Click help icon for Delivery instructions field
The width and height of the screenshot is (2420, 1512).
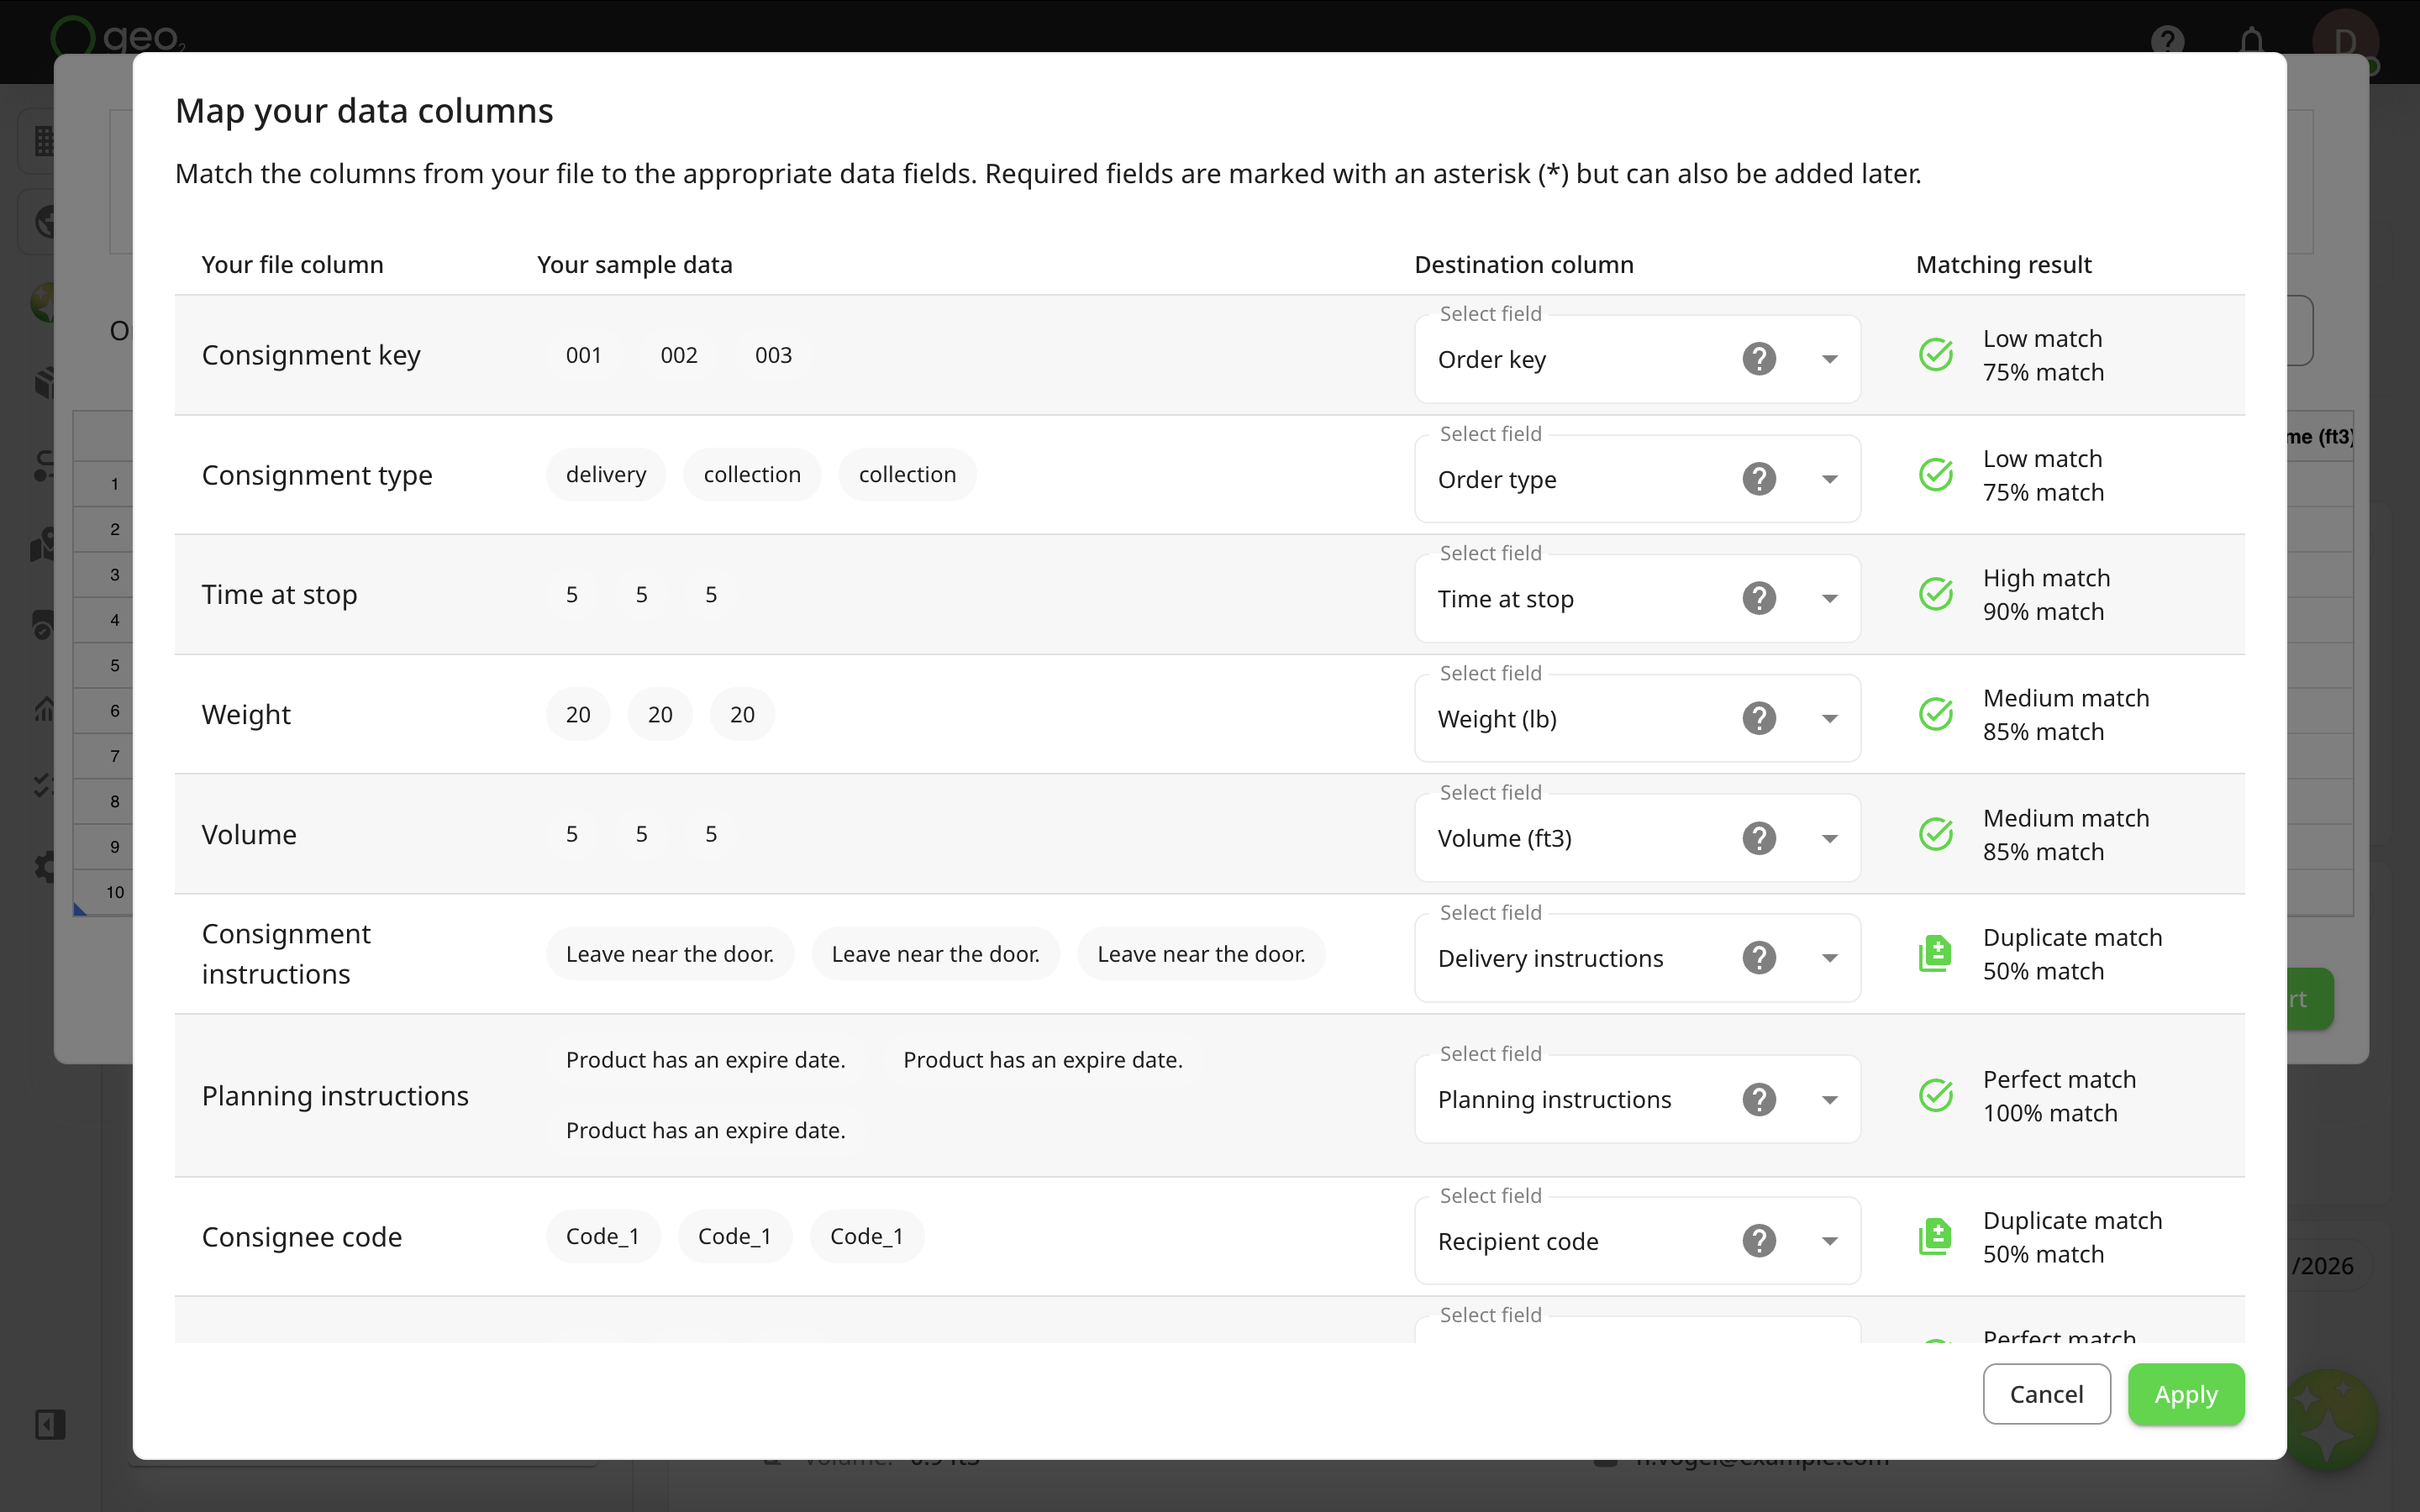[x=1759, y=958]
